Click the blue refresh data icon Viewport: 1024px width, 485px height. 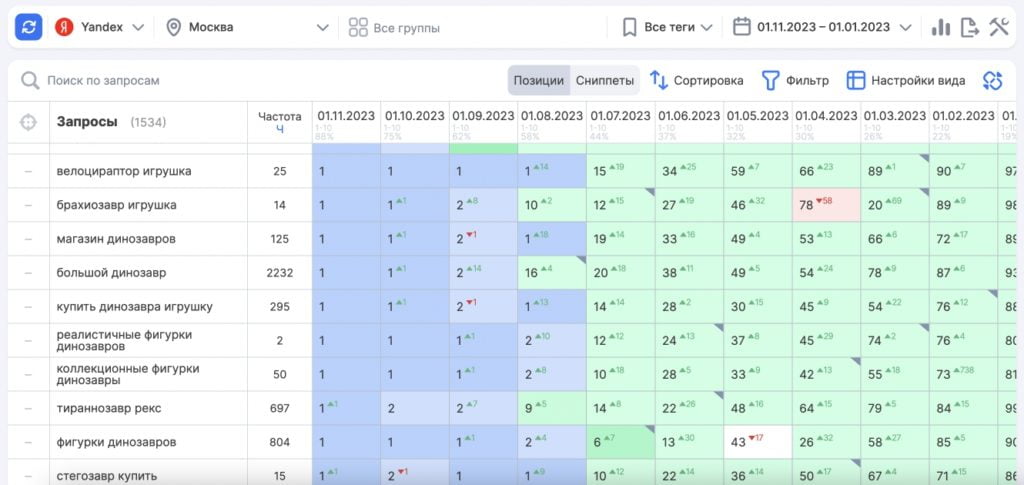tap(28, 27)
